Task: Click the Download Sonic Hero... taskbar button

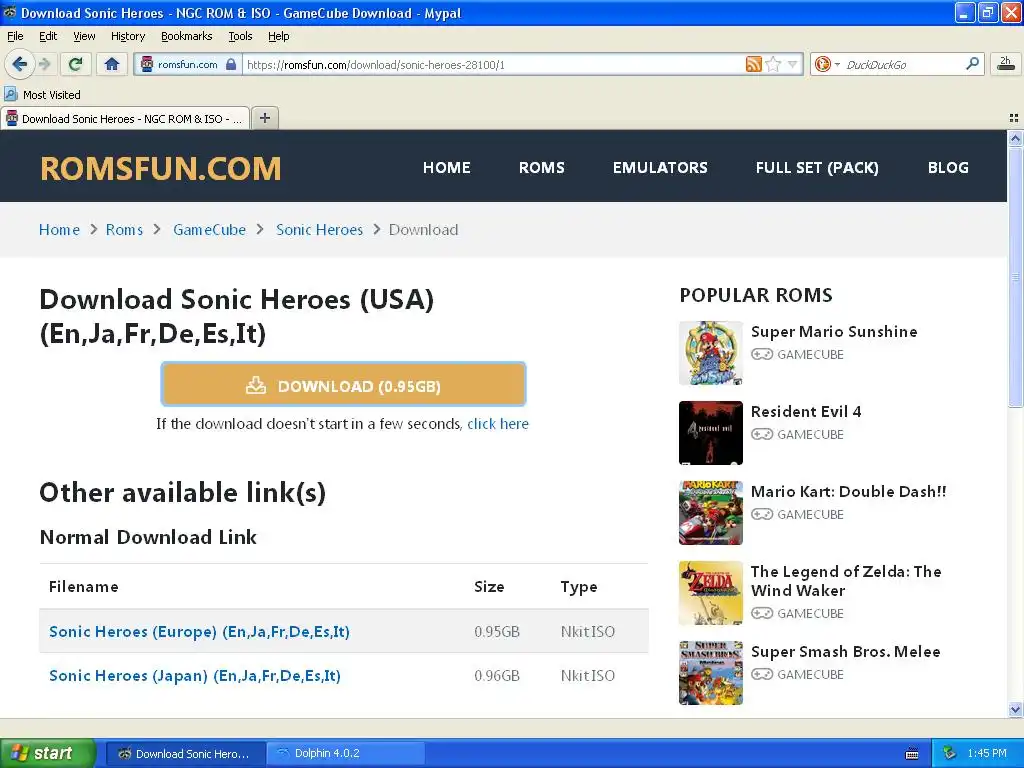Action: [x=185, y=753]
